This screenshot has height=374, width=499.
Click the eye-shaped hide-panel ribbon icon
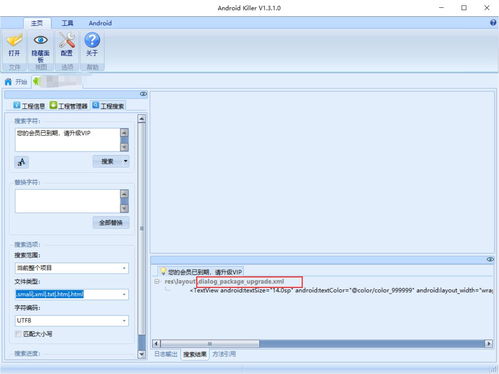40,40
